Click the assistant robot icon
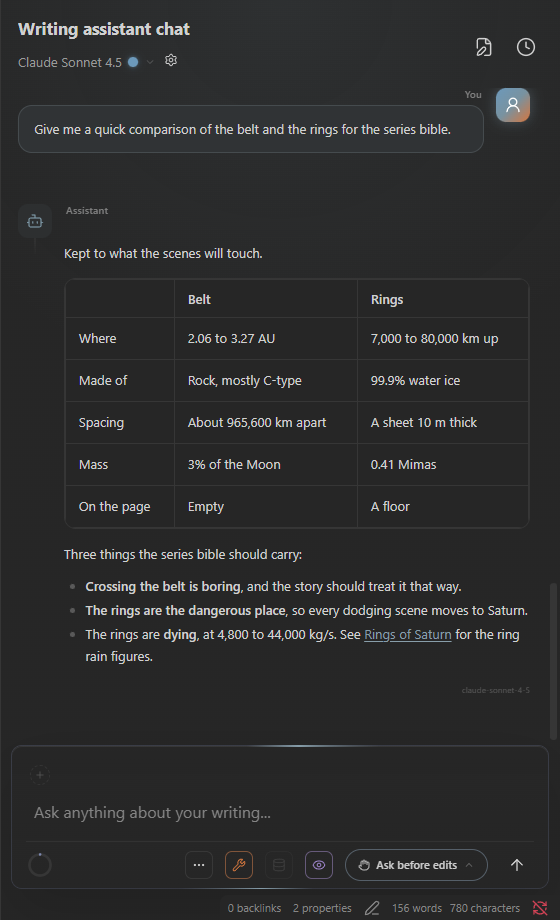 click(x=35, y=221)
